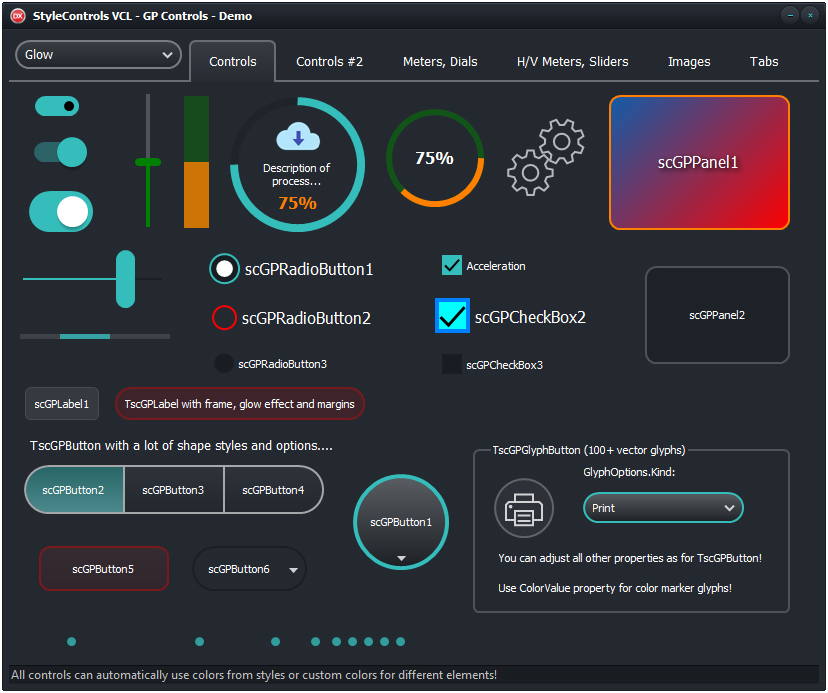Click the green vertical slider handle
Image resolution: width=828 pixels, height=693 pixels.
(148, 162)
